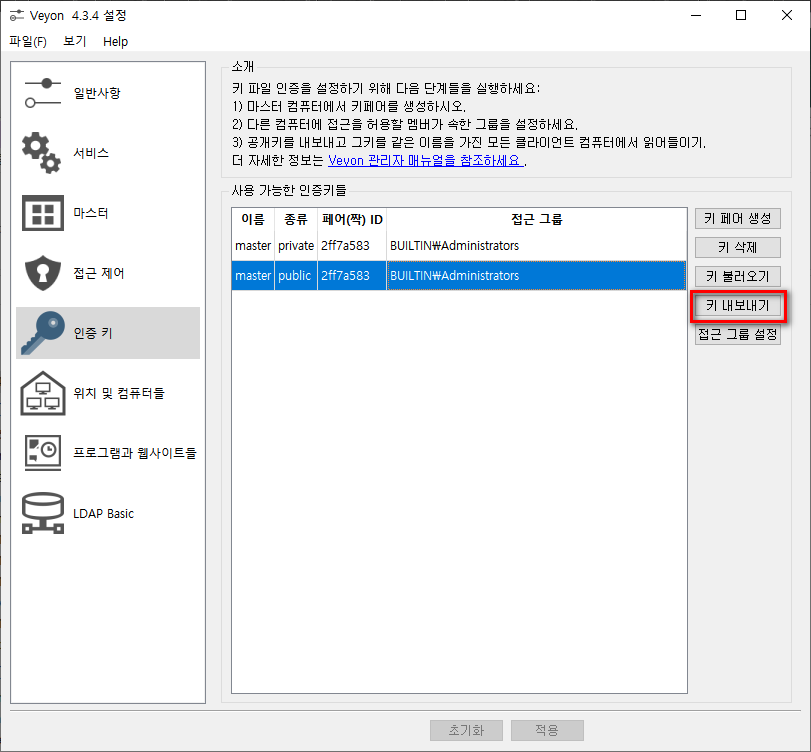Select the LDAP Basic sidebar label

[x=103, y=514]
